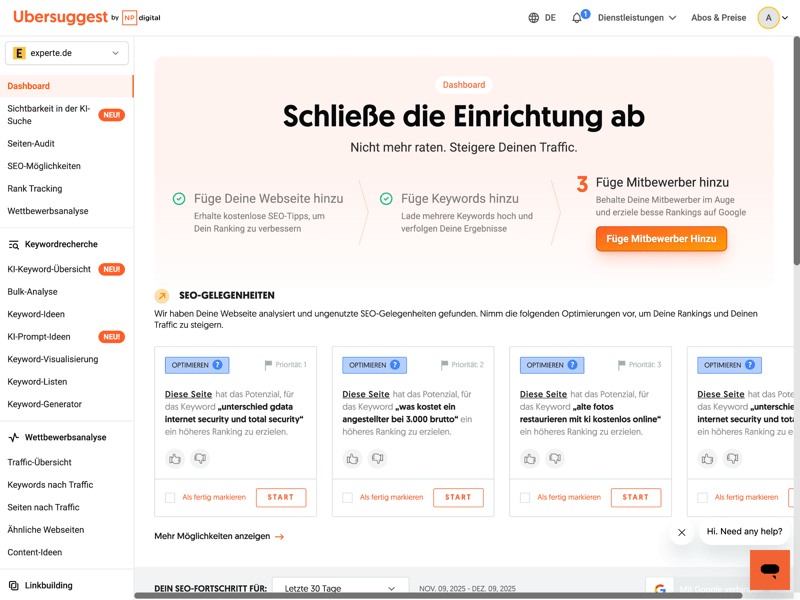Click START on the Priorität 3 card
The height and width of the screenshot is (600, 800).
tap(636, 497)
